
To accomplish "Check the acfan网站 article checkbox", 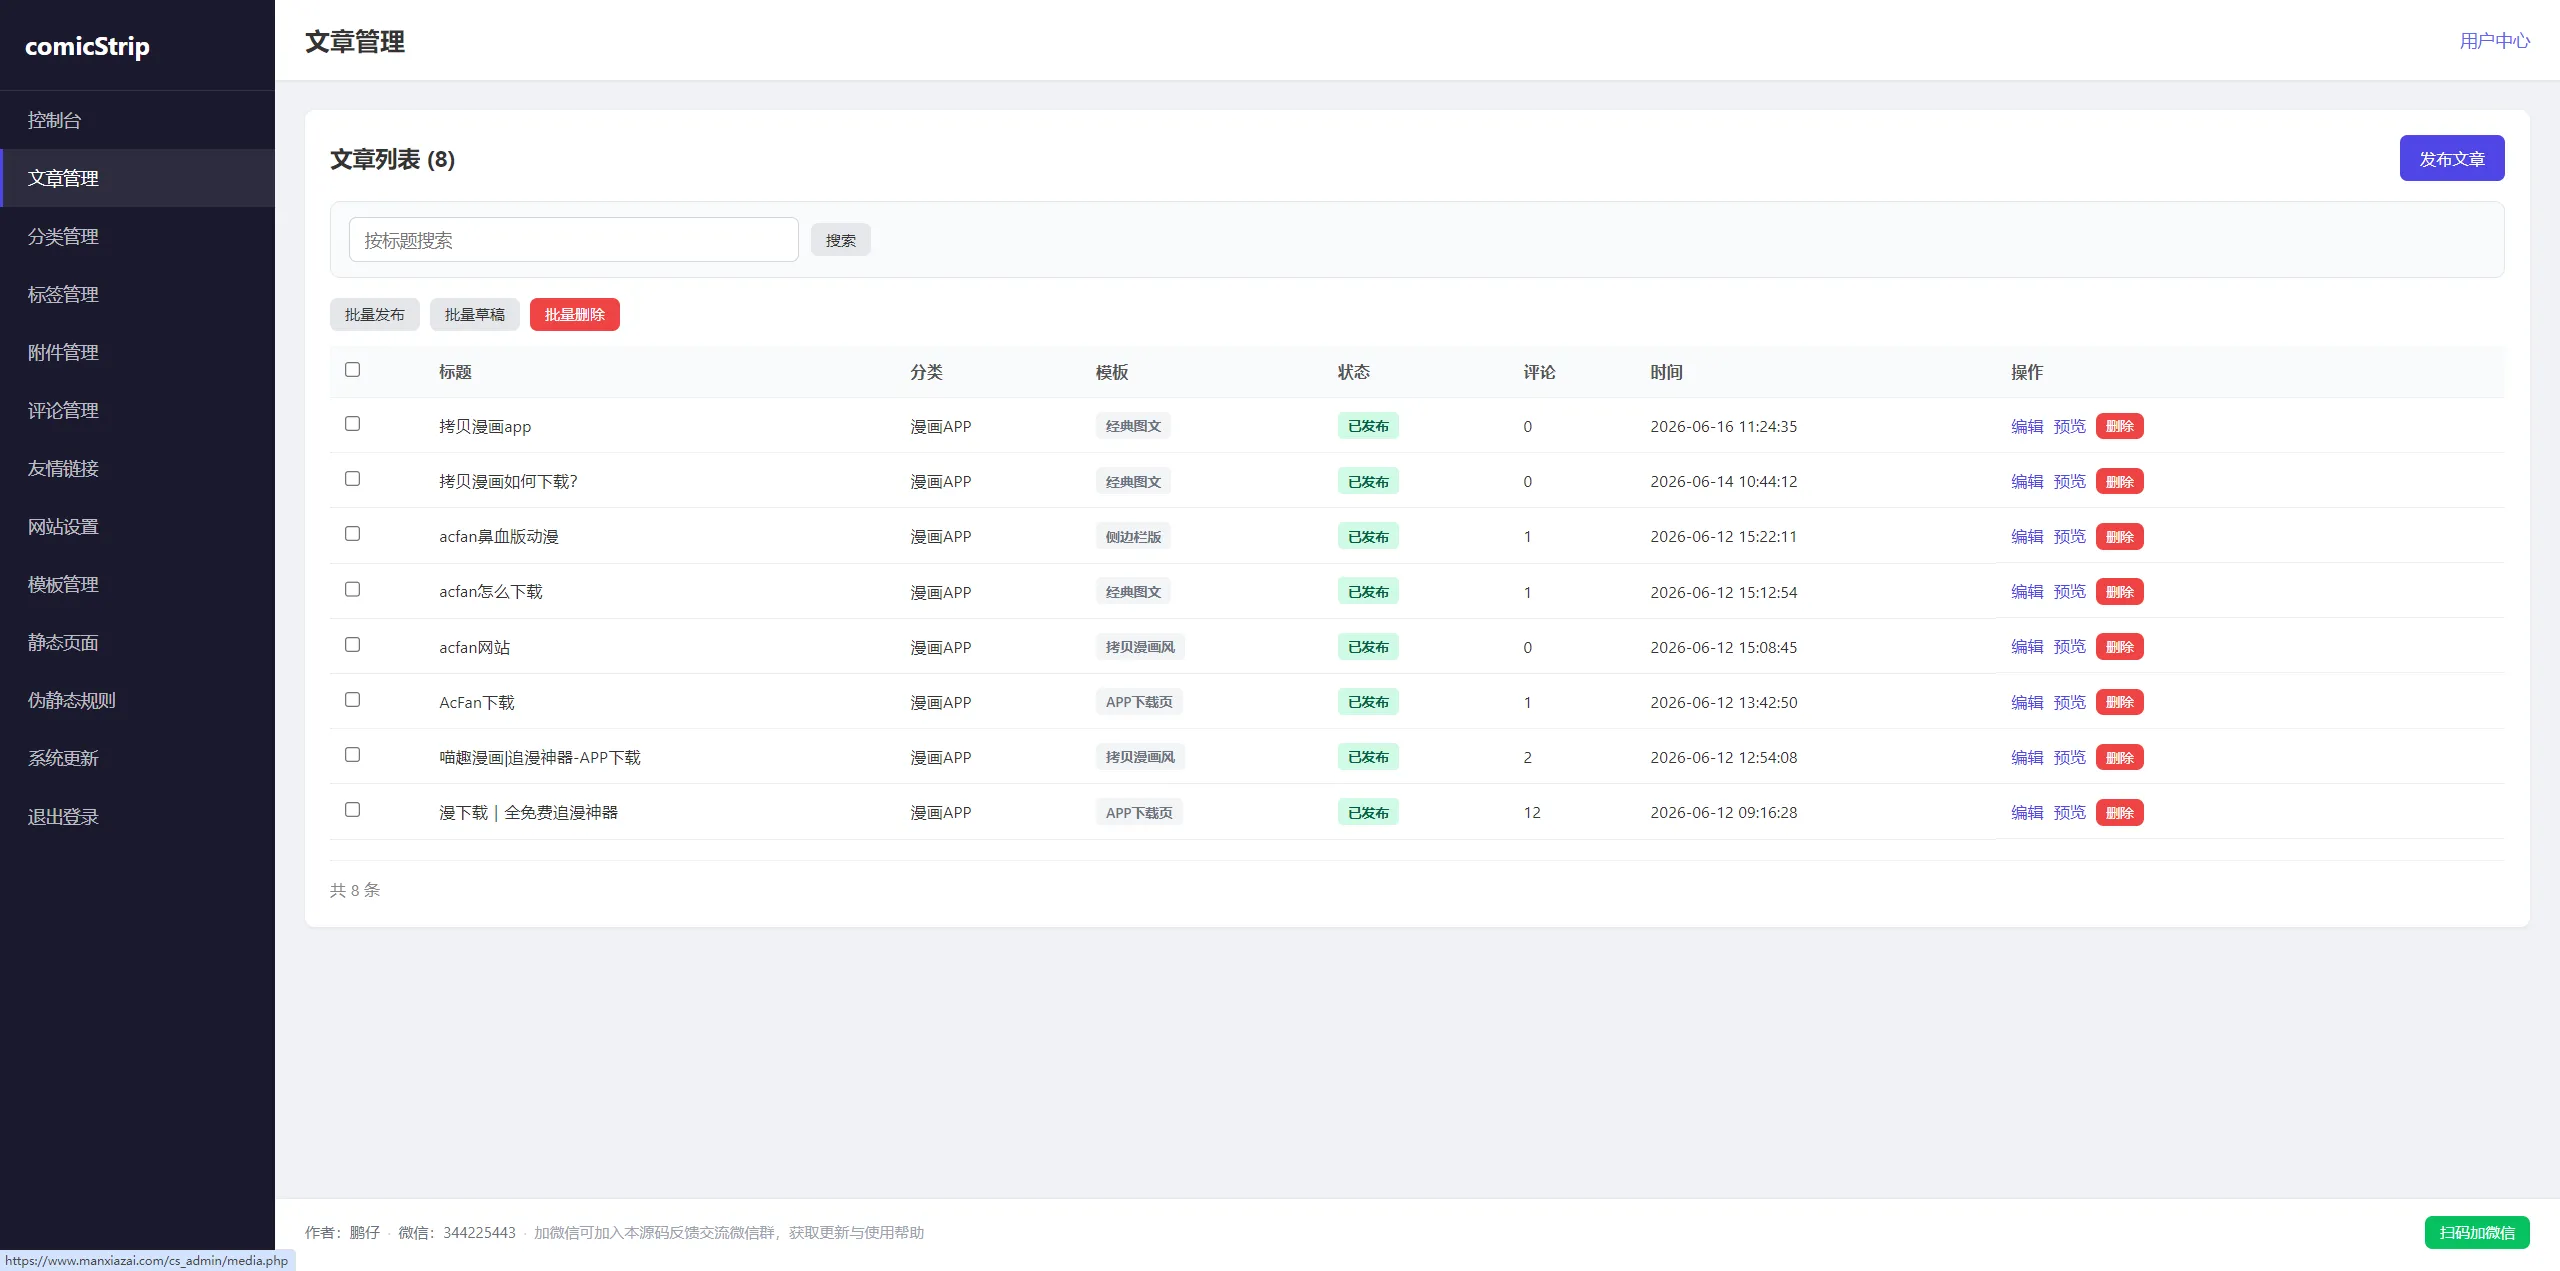I will coord(352,645).
